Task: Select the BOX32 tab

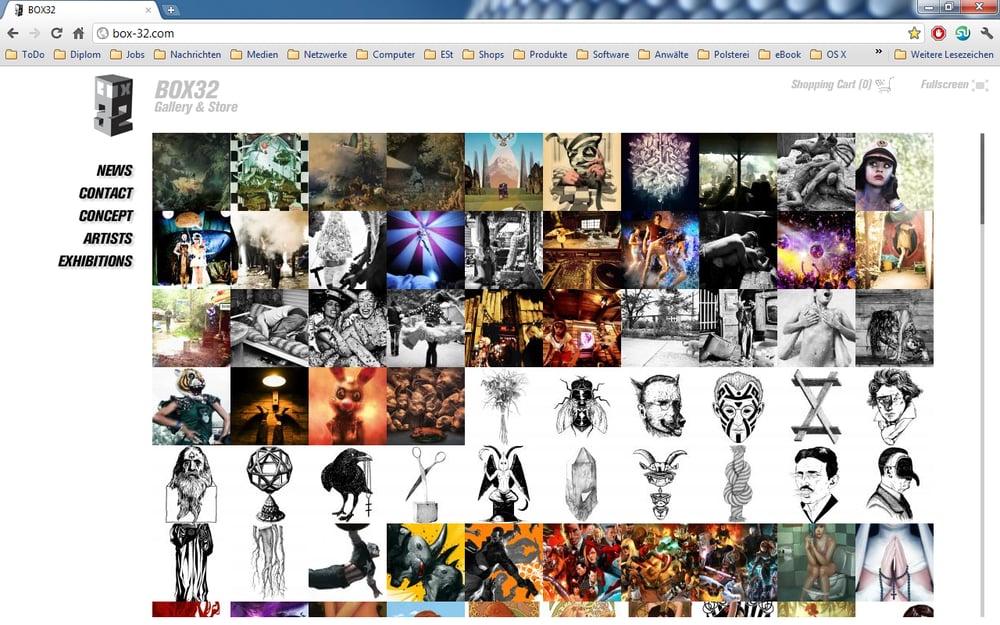Action: pyautogui.click(x=83, y=10)
